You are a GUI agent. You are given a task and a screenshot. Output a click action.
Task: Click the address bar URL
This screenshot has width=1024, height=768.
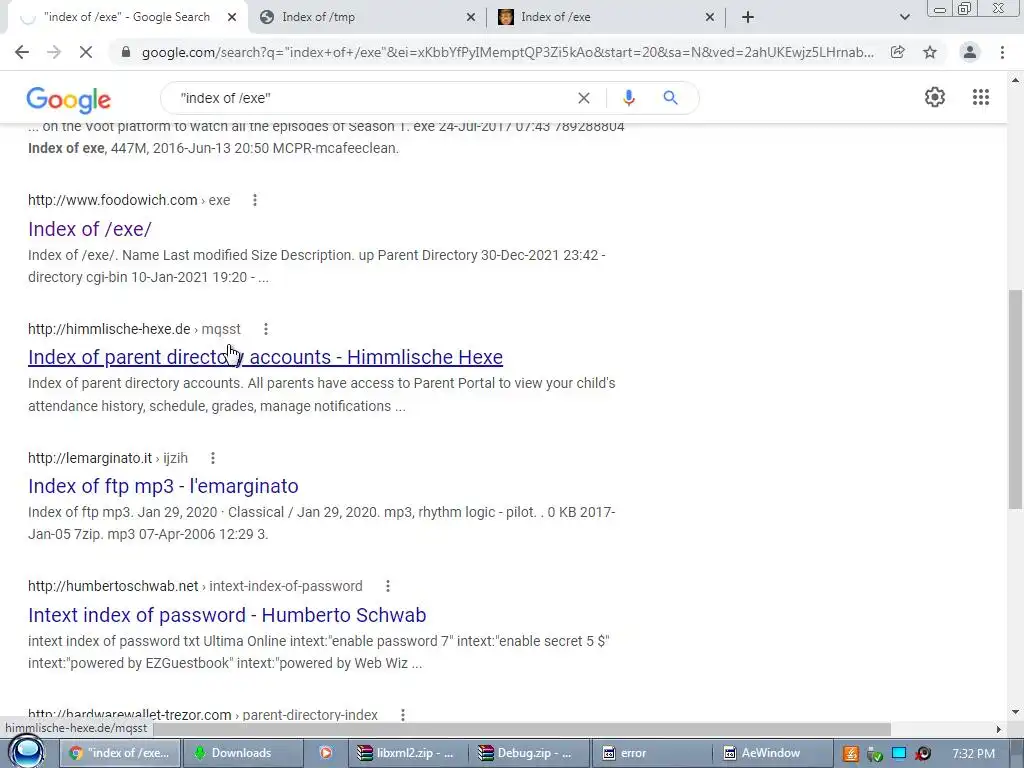pos(507,52)
